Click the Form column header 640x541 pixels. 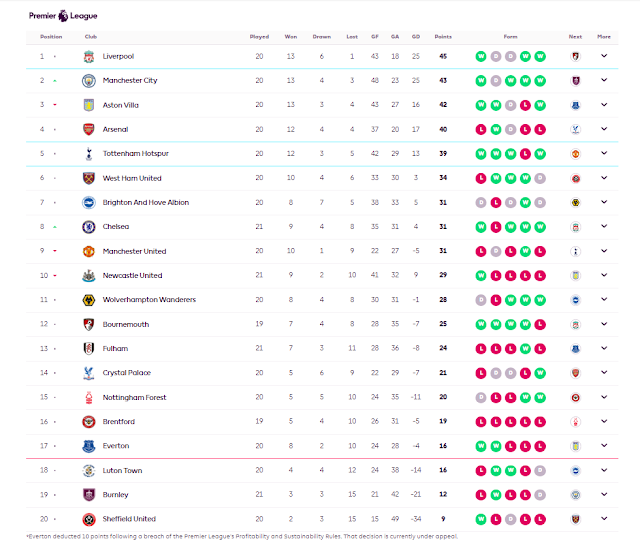pos(510,37)
